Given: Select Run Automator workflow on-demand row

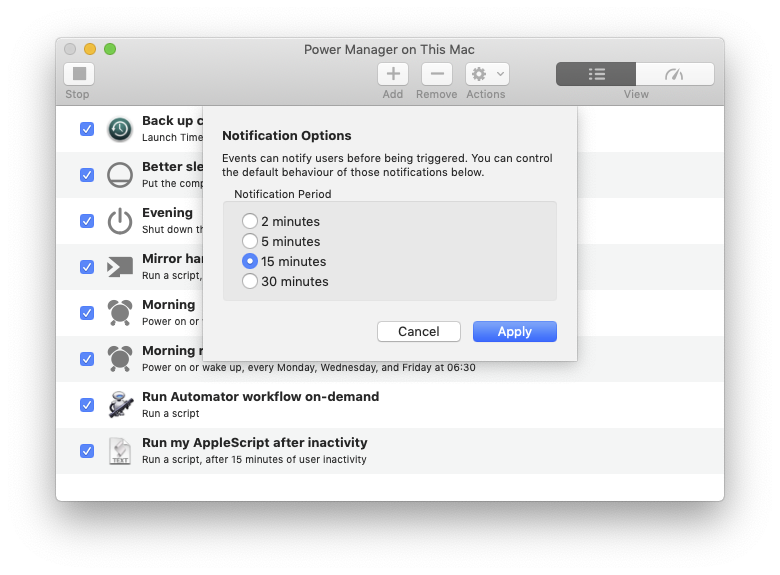Looking at the screenshot, I should (x=390, y=405).
